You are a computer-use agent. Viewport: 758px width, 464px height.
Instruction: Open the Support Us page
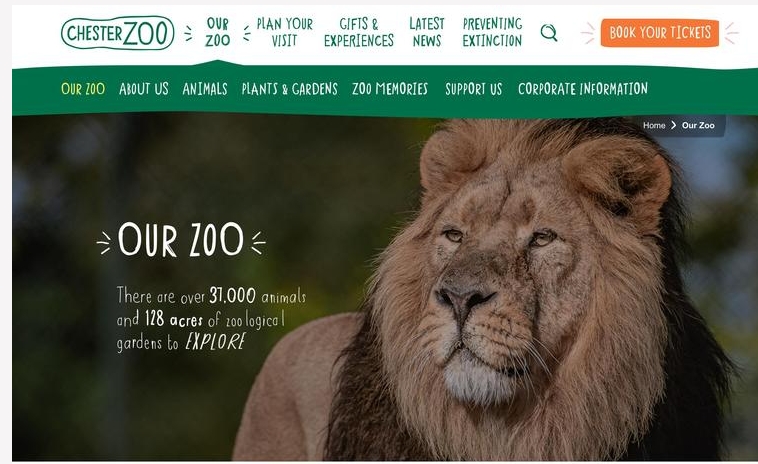pyautogui.click(x=473, y=89)
